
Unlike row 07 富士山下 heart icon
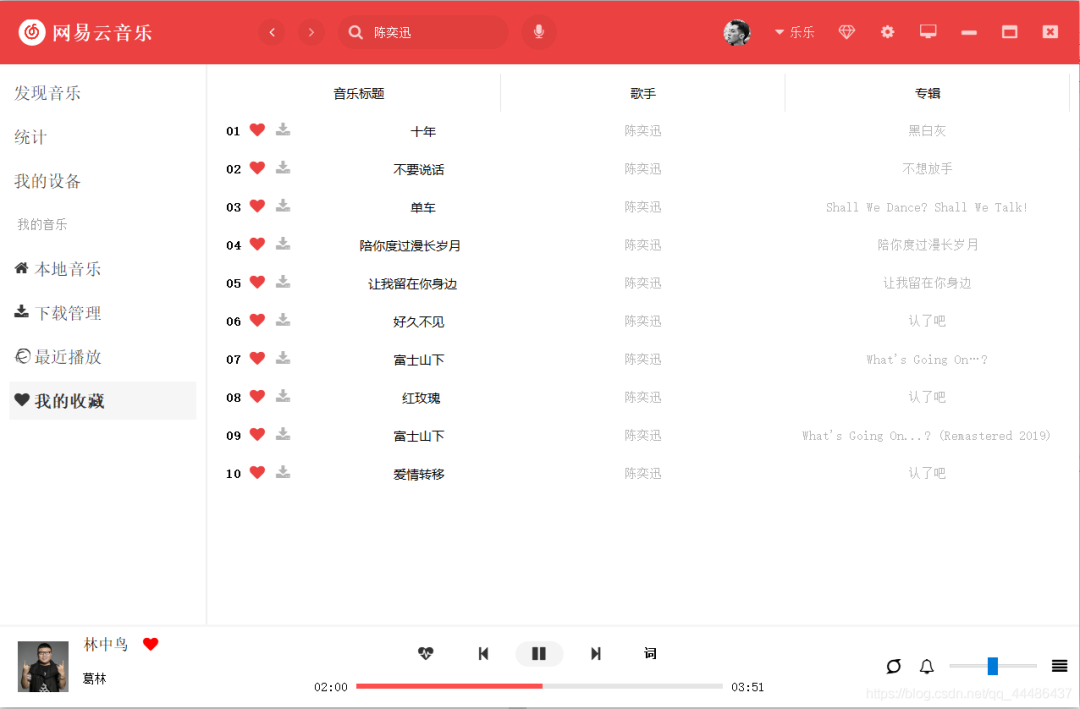[257, 358]
